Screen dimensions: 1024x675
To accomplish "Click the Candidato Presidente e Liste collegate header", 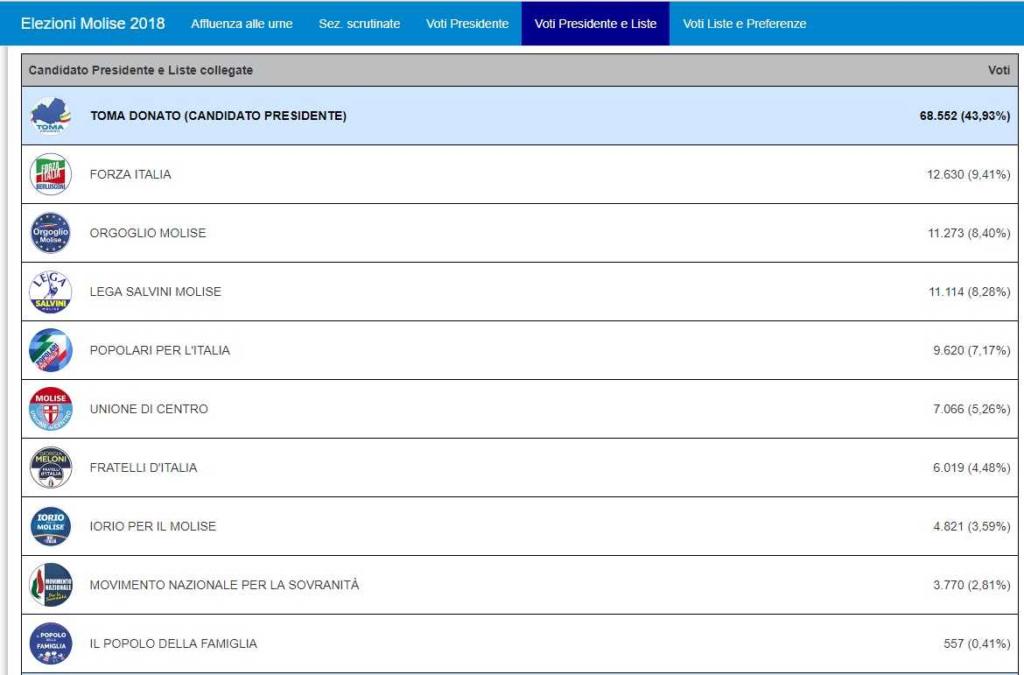I will 140,70.
